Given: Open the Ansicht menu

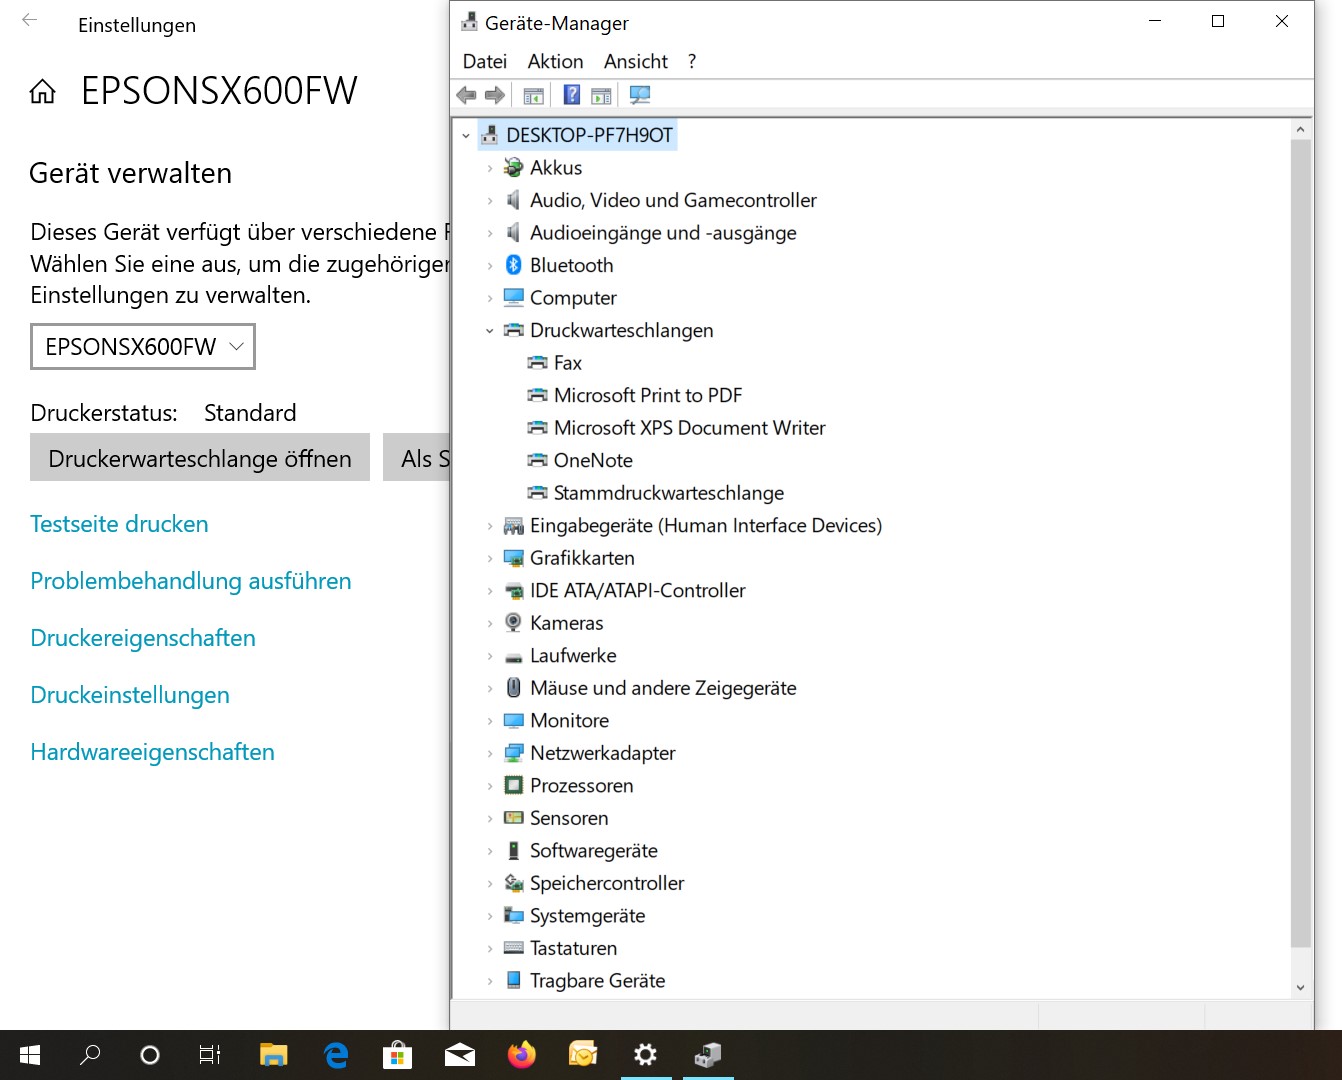Looking at the screenshot, I should pyautogui.click(x=636, y=62).
